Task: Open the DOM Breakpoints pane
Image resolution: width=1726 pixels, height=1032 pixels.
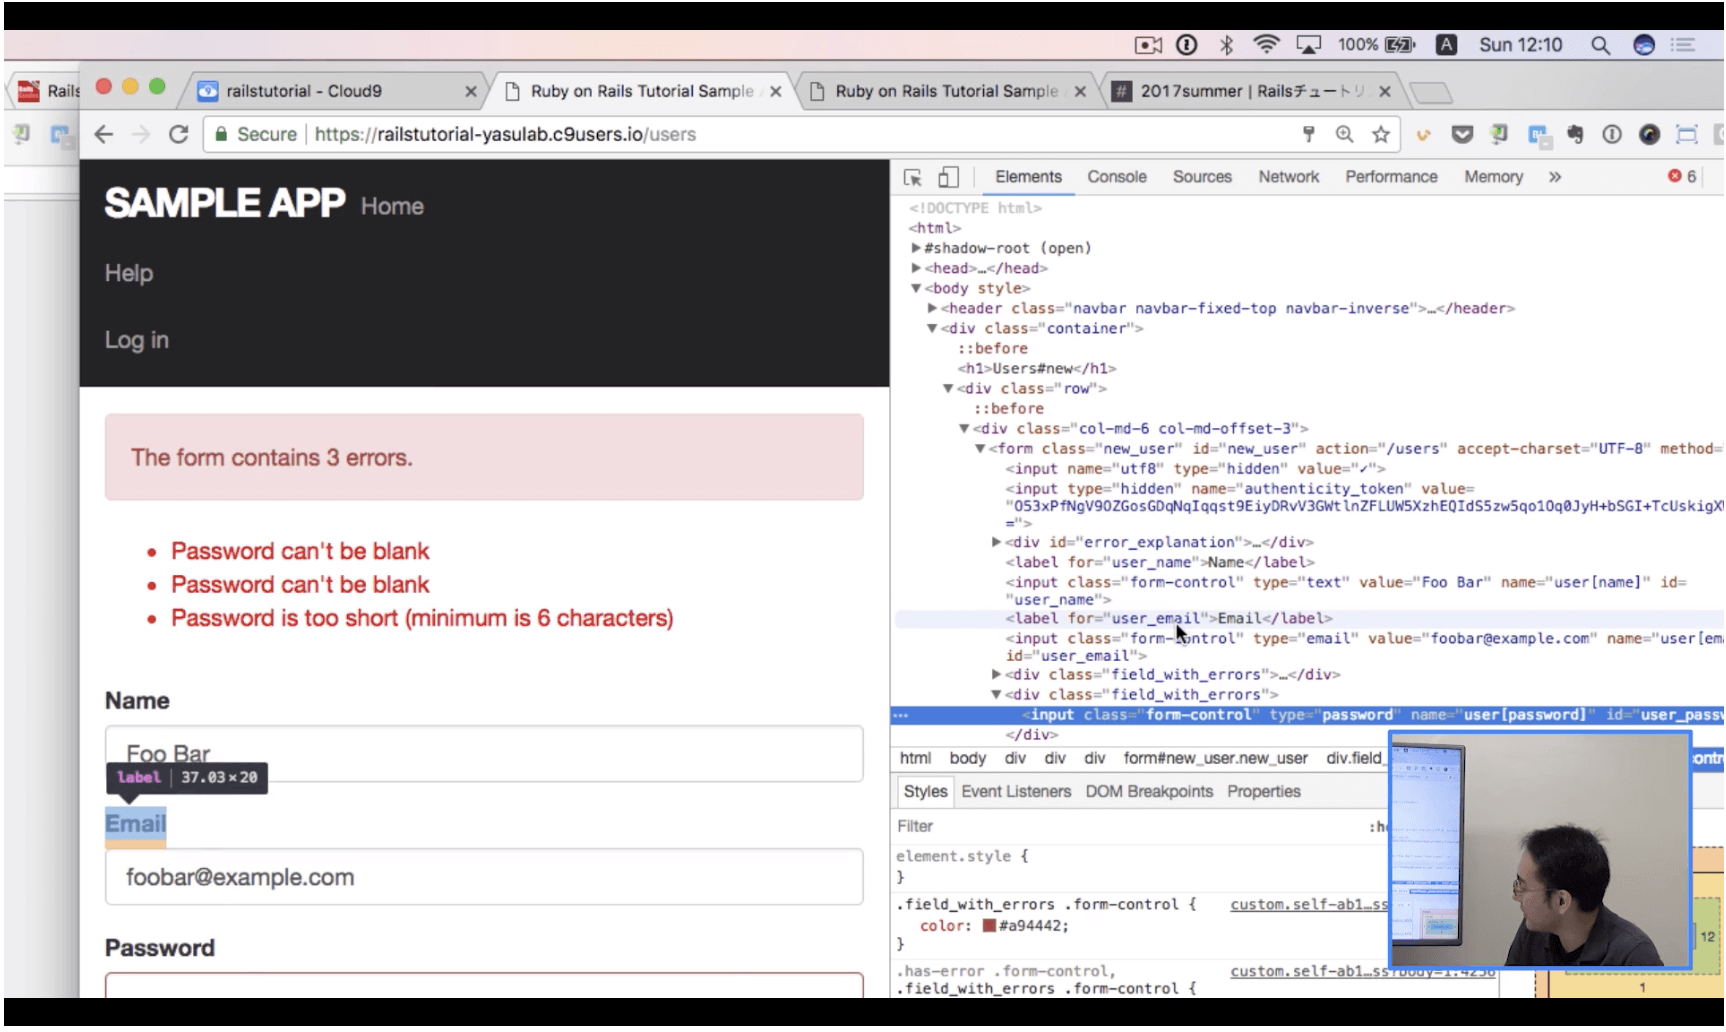Action: [x=1149, y=792]
